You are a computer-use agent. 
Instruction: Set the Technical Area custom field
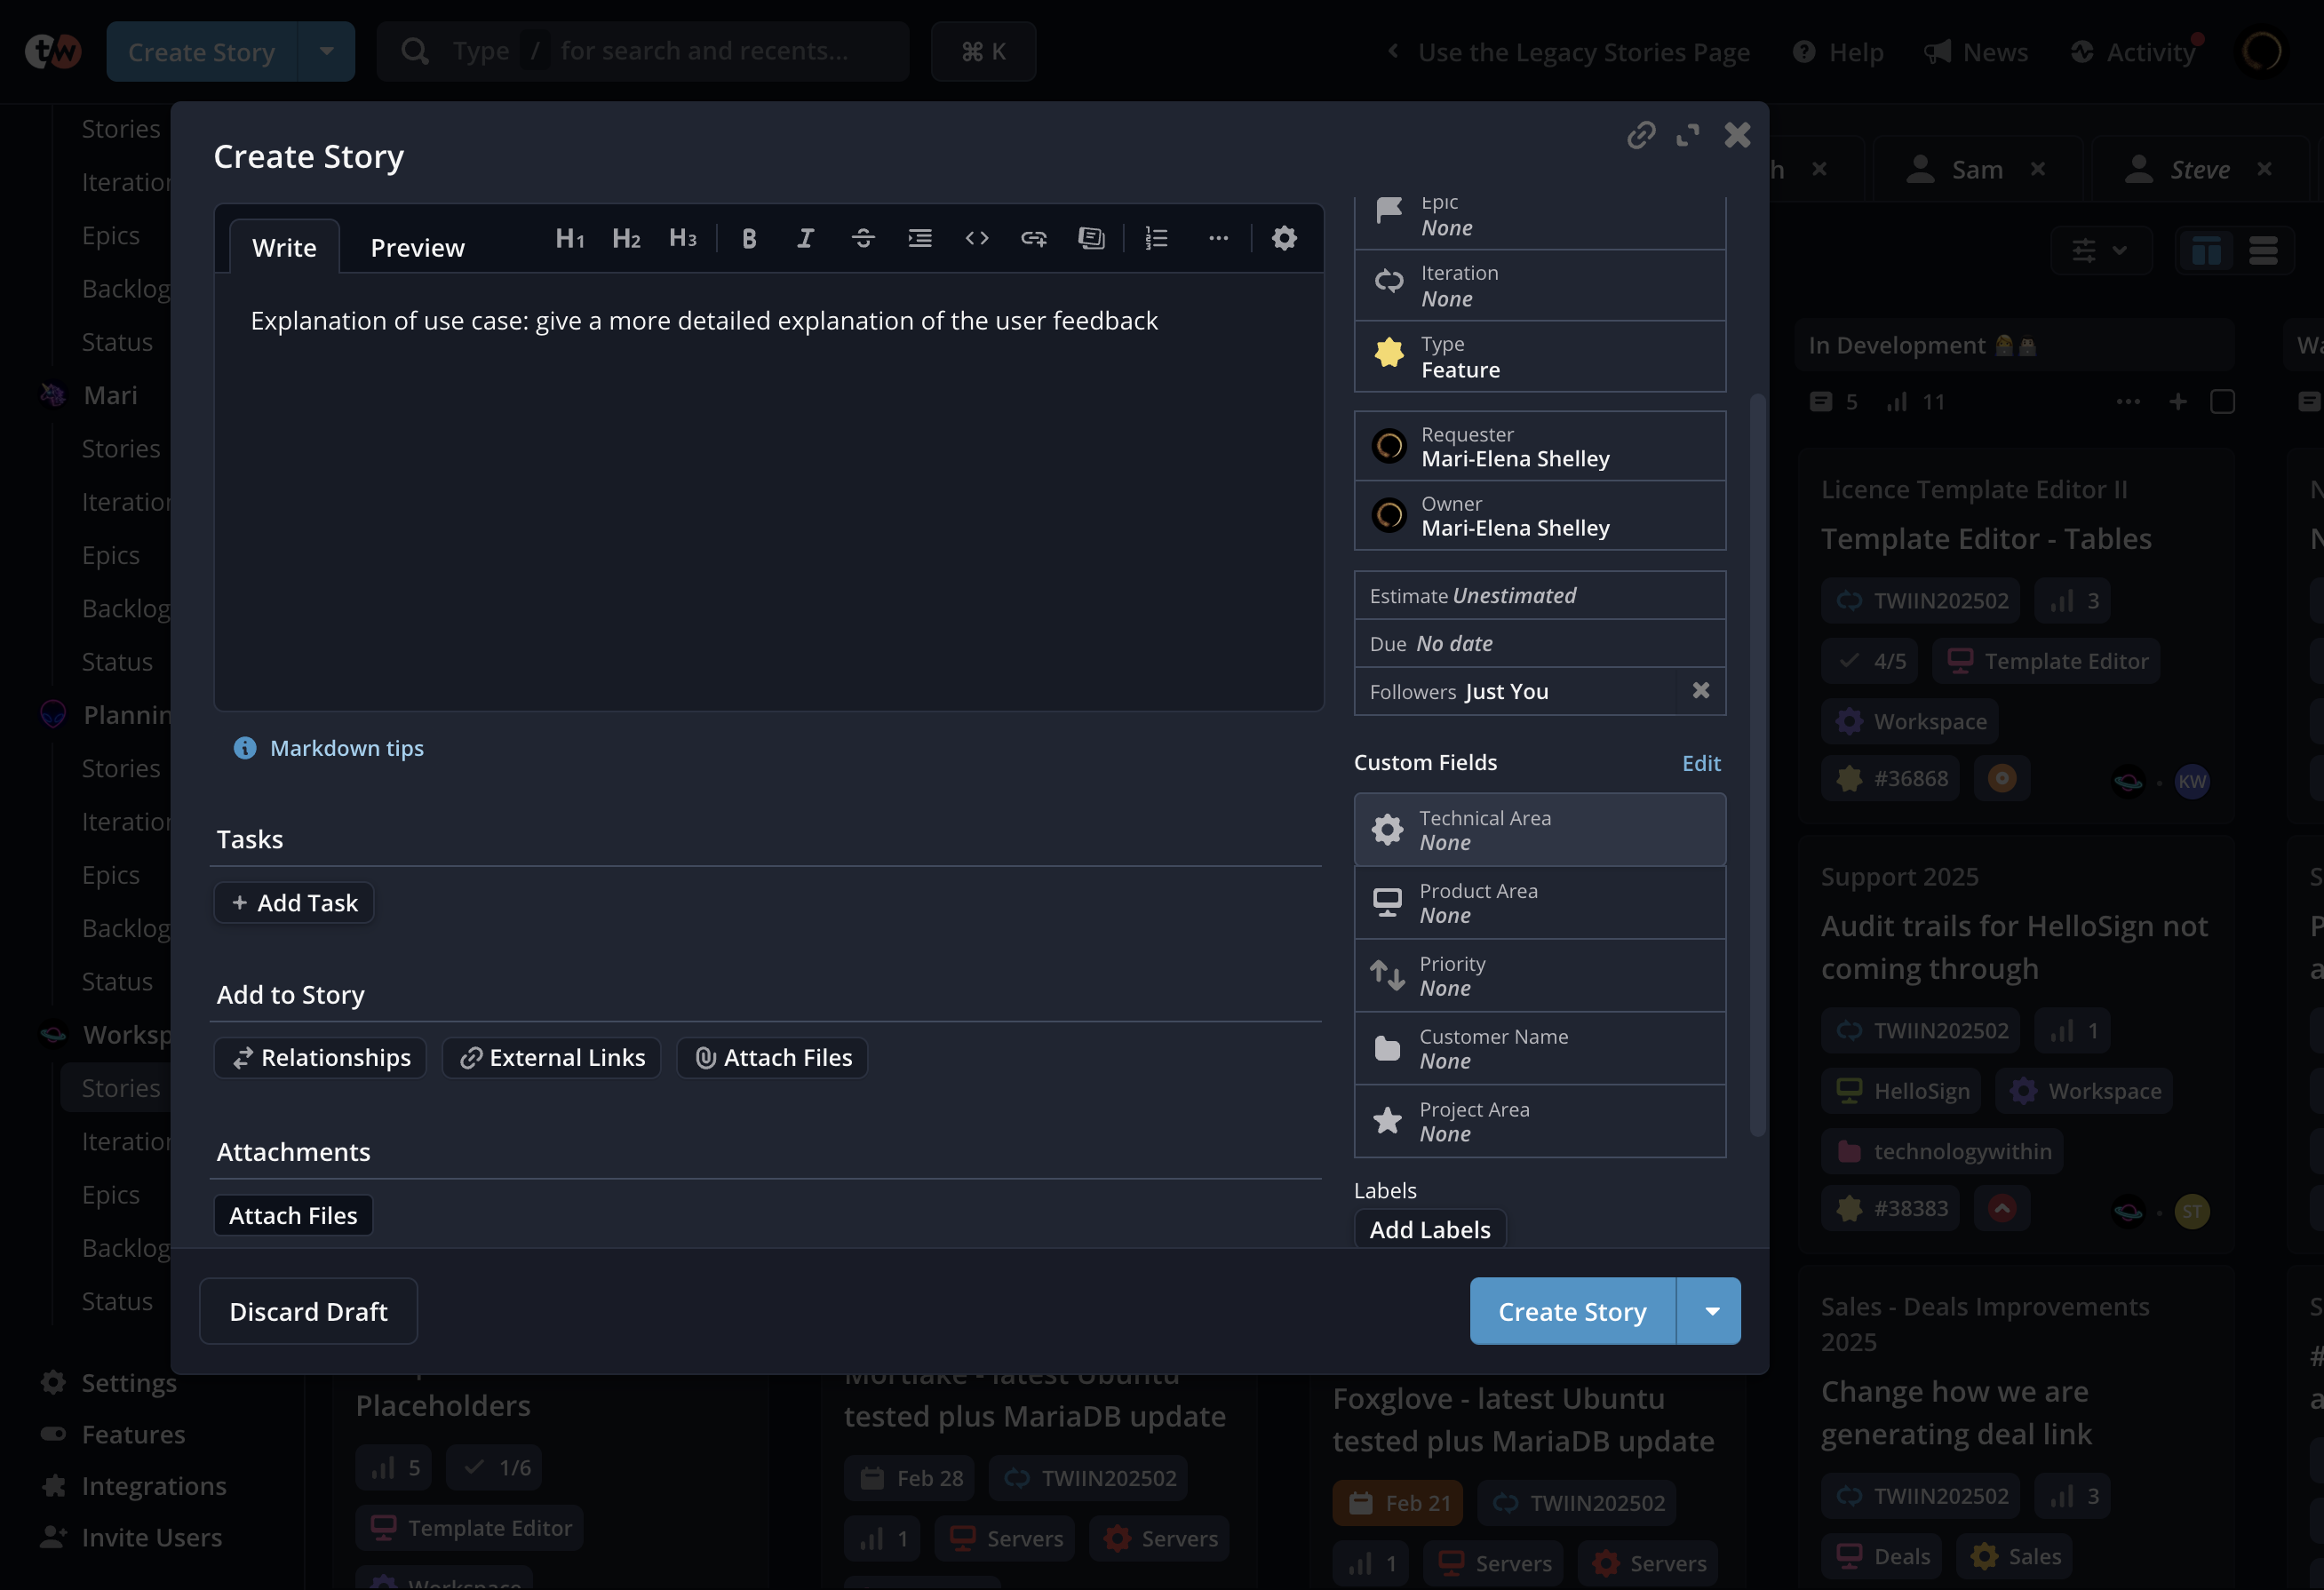tap(1539, 830)
